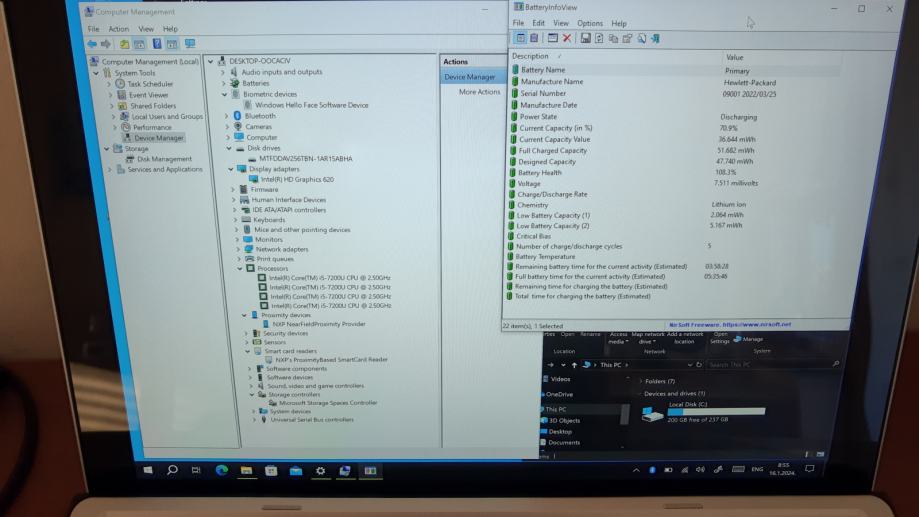The width and height of the screenshot is (919, 517).
Task: Open Help menu in BatteryInfoView
Action: (x=619, y=23)
